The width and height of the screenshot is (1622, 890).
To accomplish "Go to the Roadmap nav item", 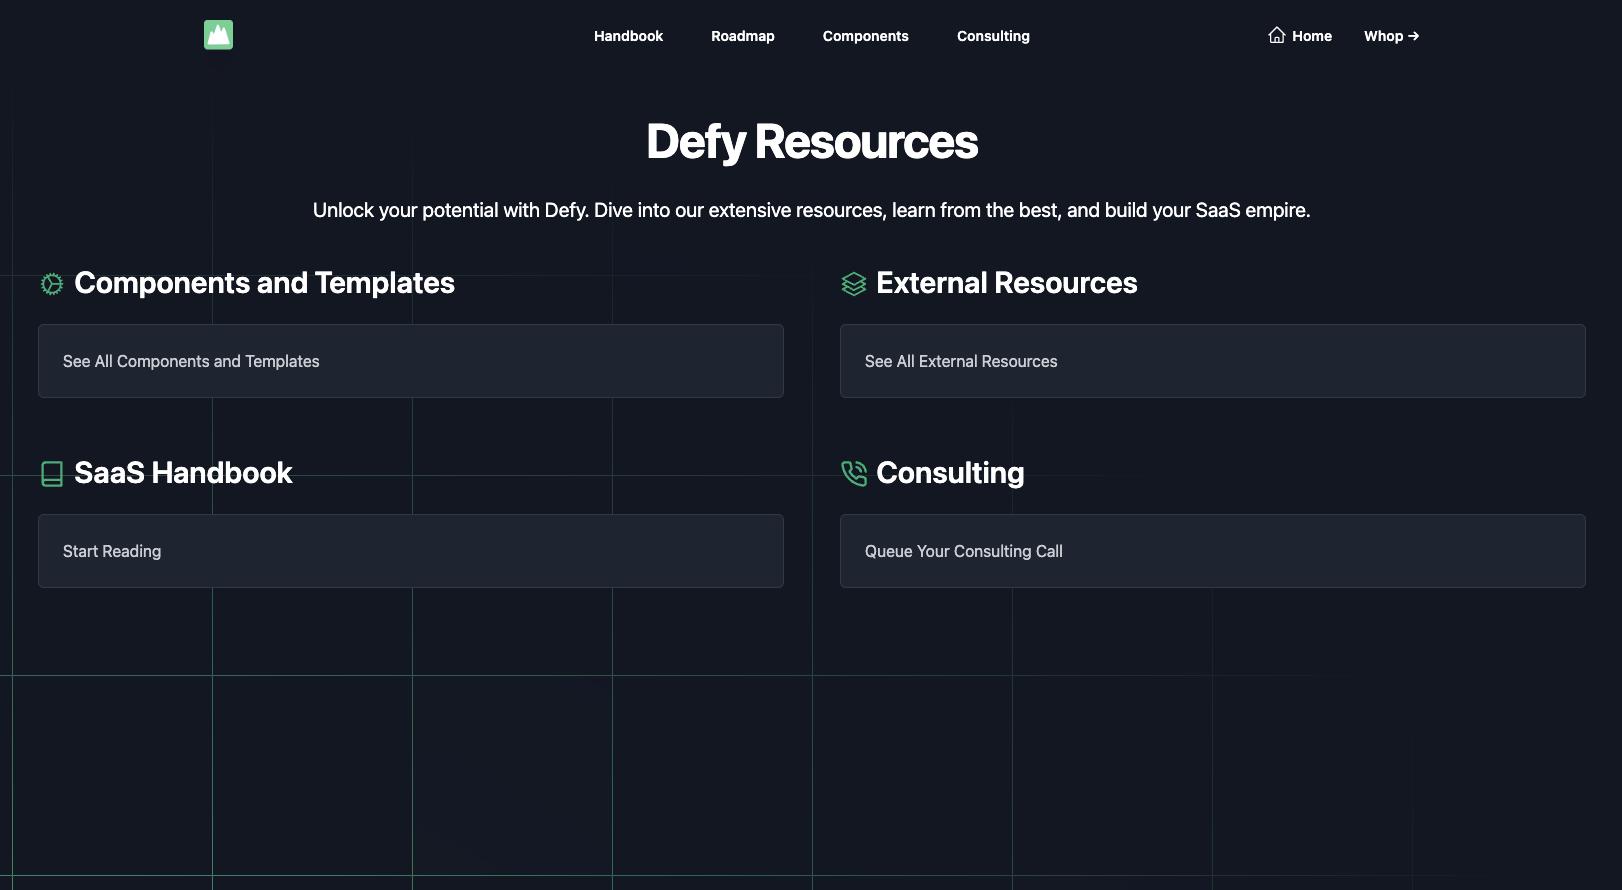I will [743, 36].
